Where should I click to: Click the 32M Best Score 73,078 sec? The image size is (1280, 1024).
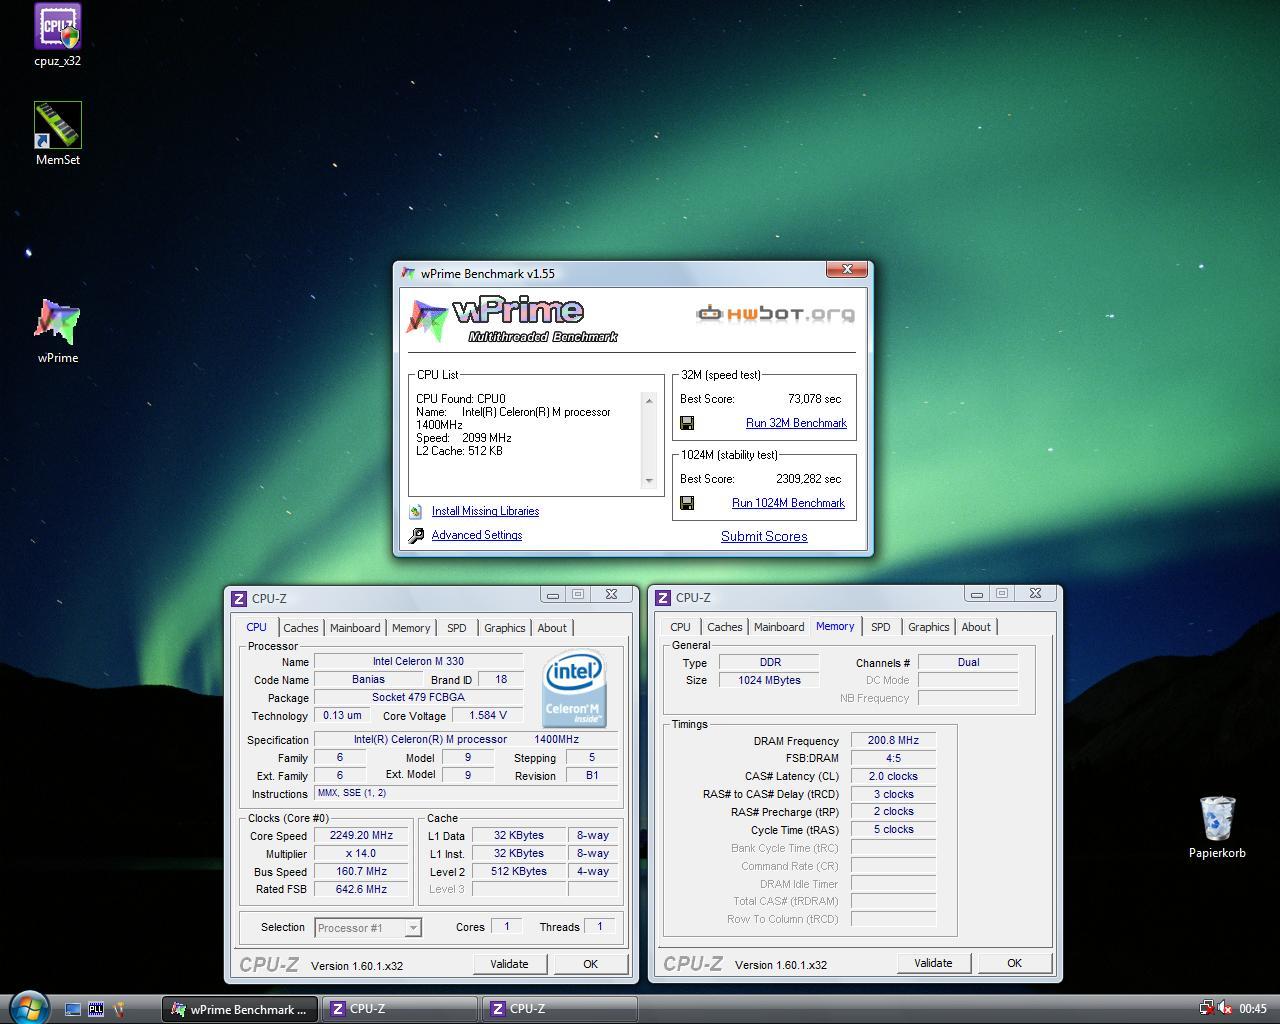point(814,399)
